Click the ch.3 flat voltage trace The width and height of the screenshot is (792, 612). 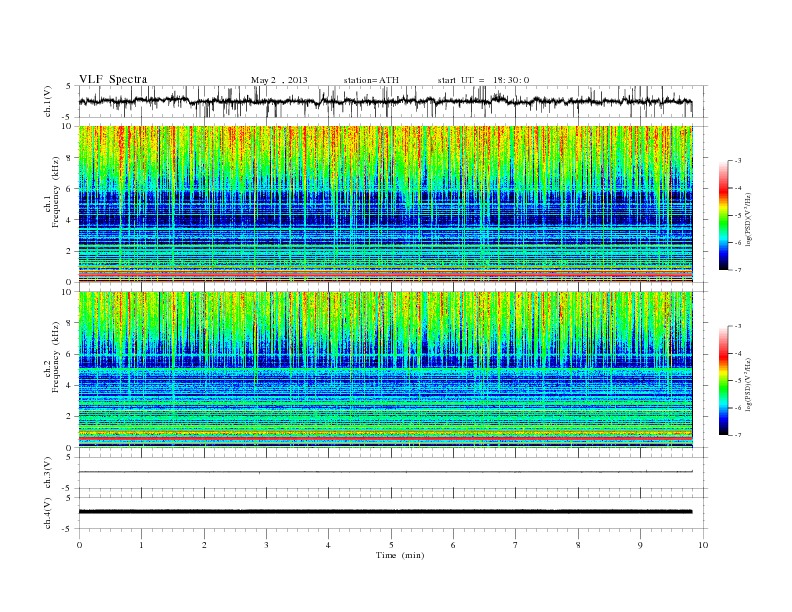(x=385, y=472)
